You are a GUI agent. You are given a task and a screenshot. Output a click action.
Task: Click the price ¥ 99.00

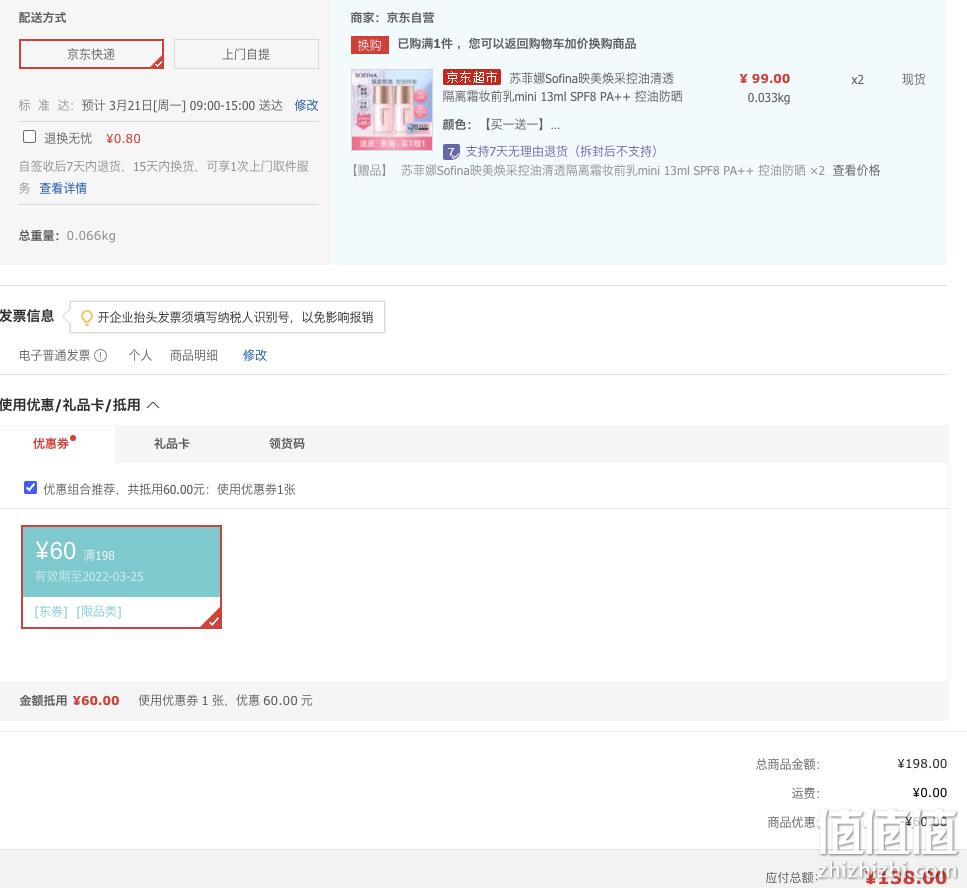pos(765,78)
